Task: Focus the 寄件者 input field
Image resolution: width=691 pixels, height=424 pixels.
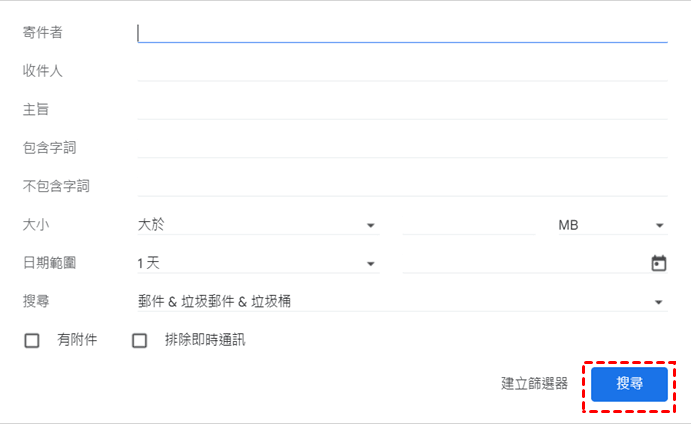Action: tap(402, 33)
